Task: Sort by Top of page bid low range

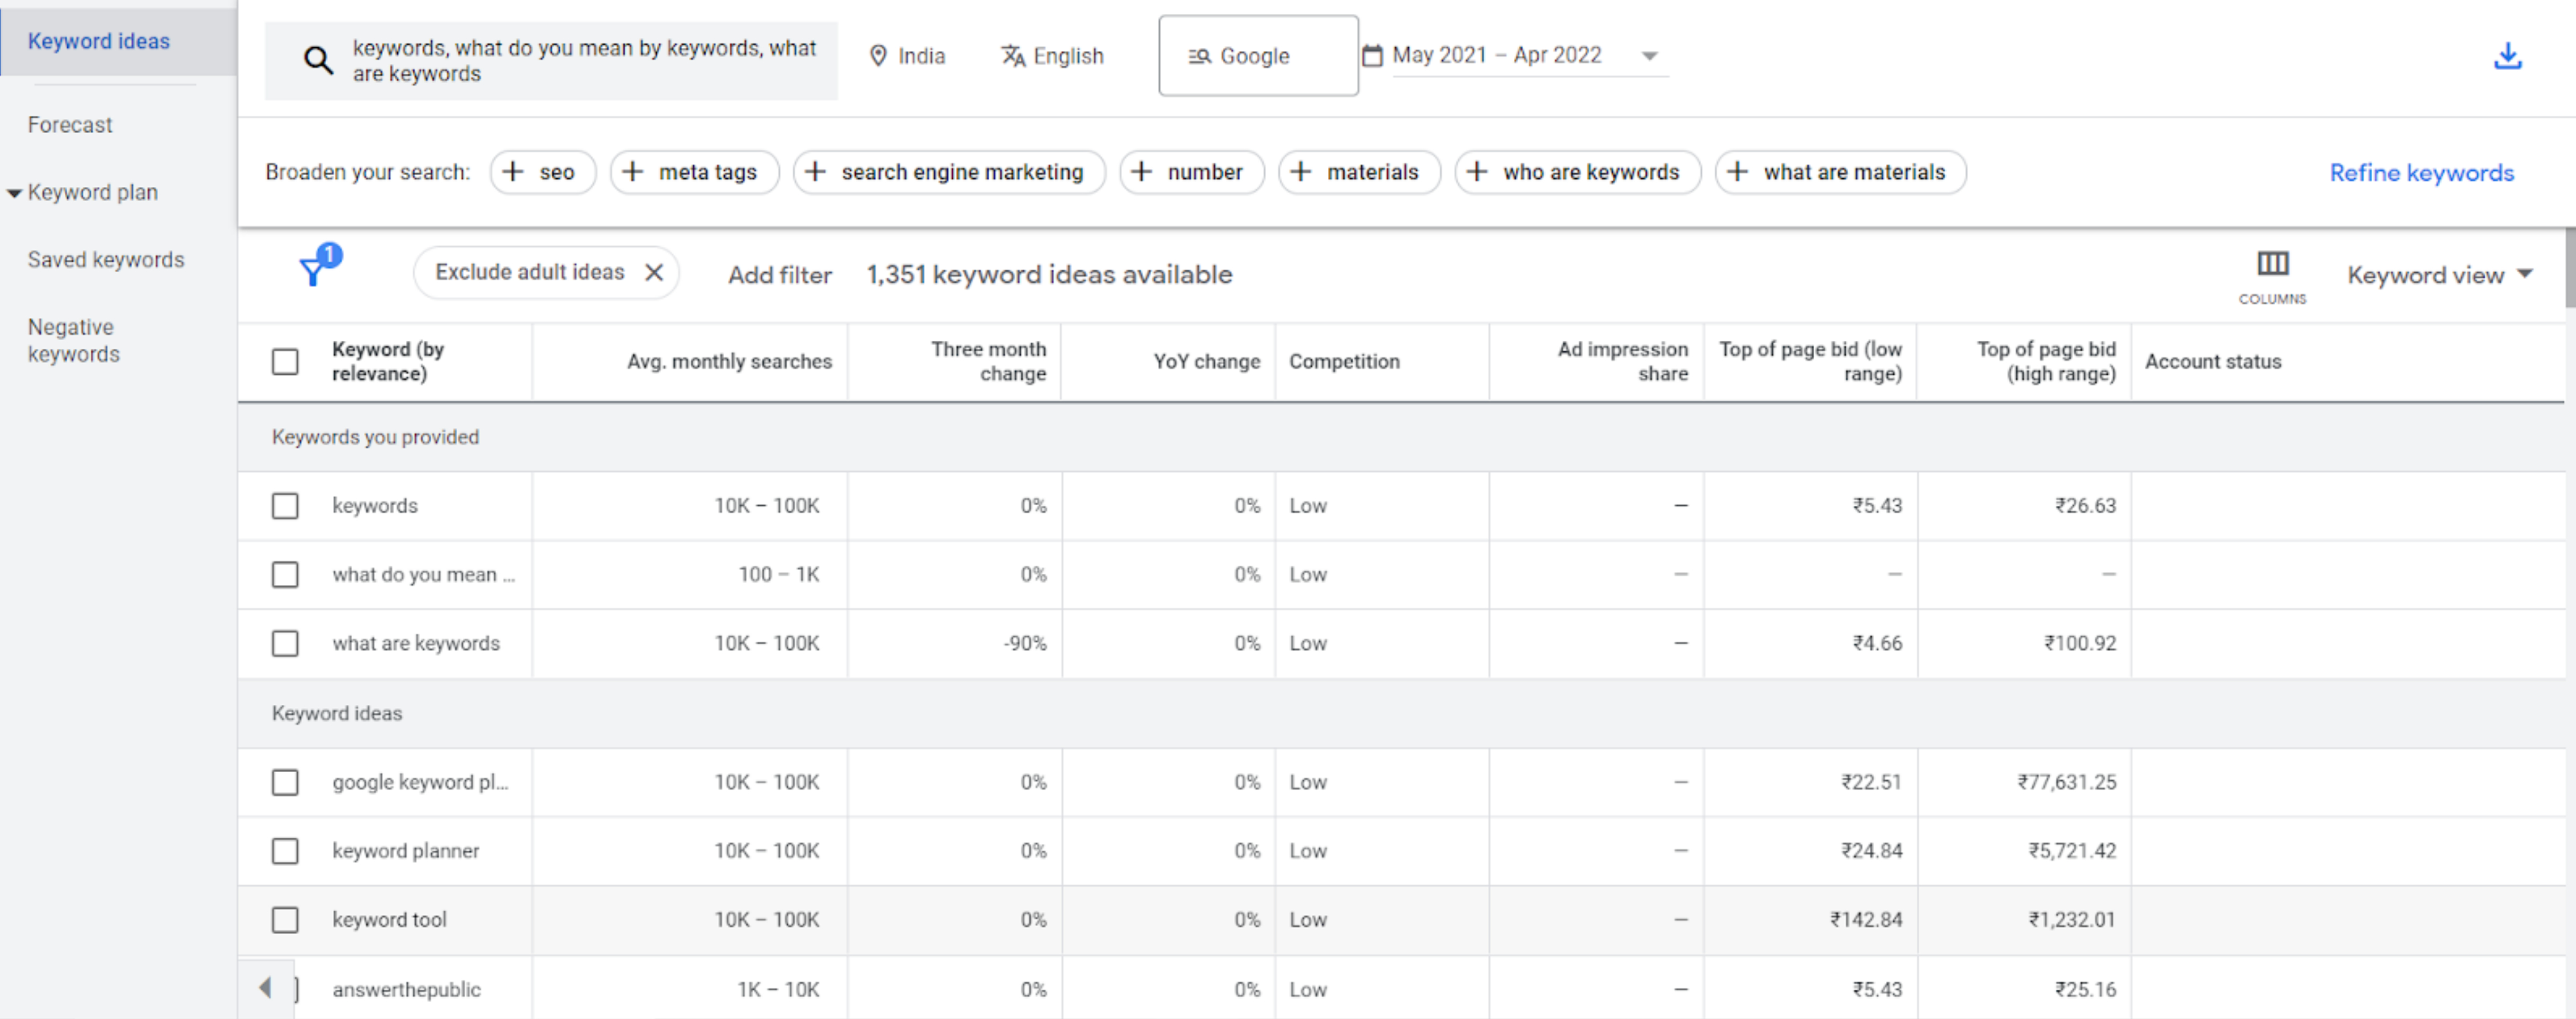Action: pyautogui.click(x=1810, y=361)
